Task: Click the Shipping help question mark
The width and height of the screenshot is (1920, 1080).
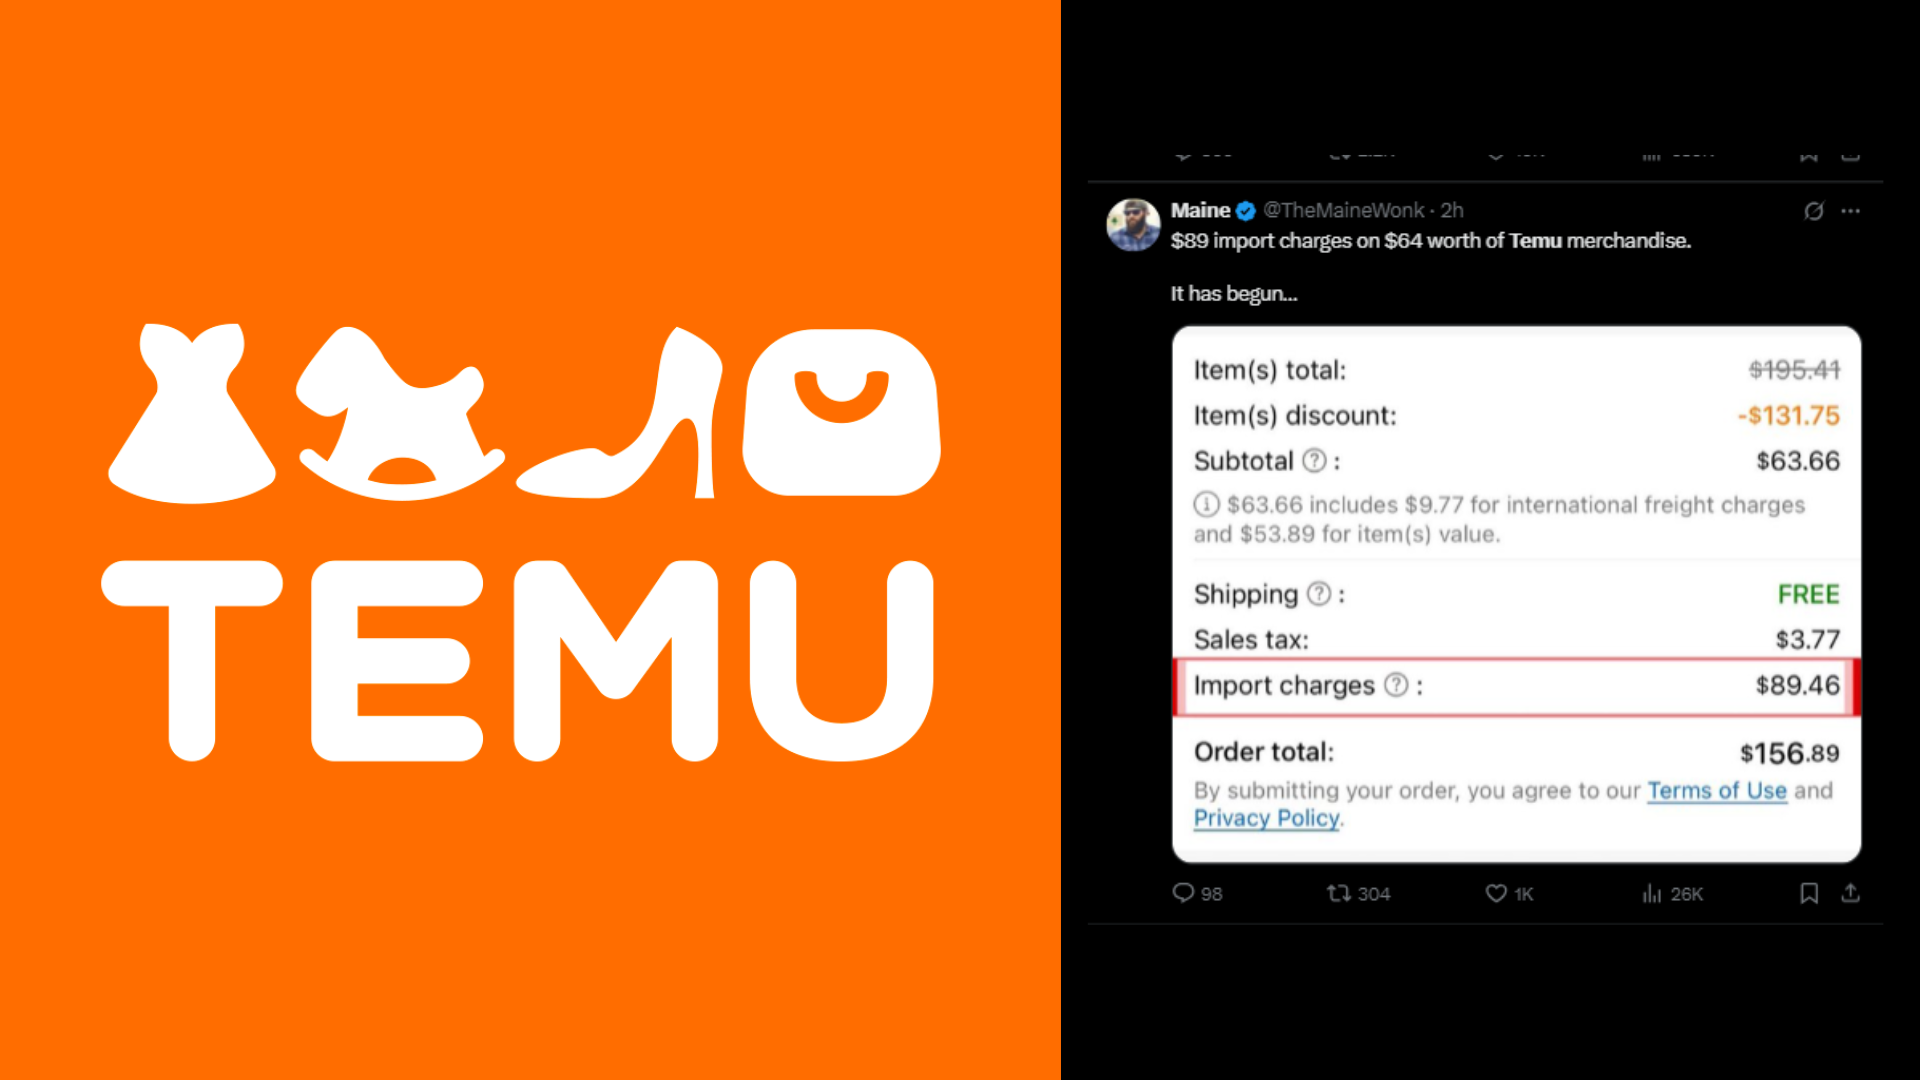Action: 1320,594
